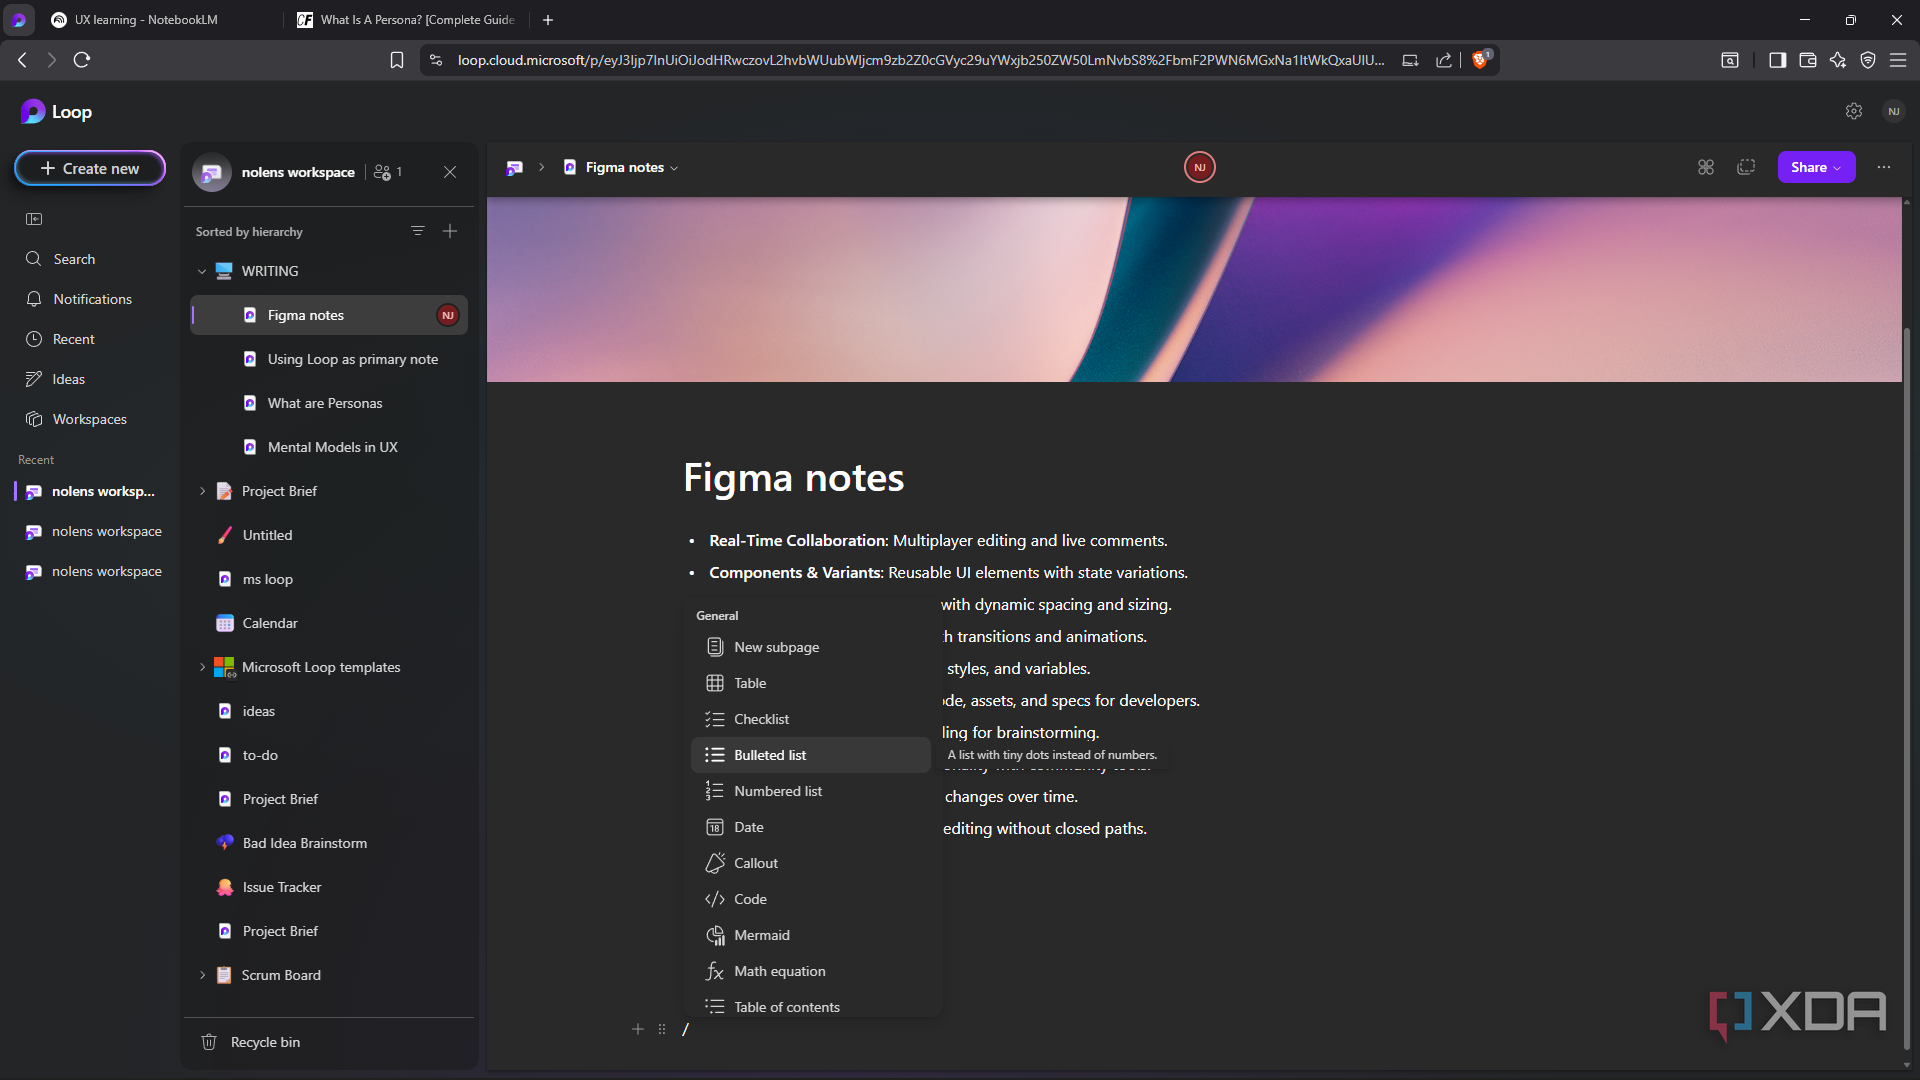Choose Bulleted list option

point(811,755)
